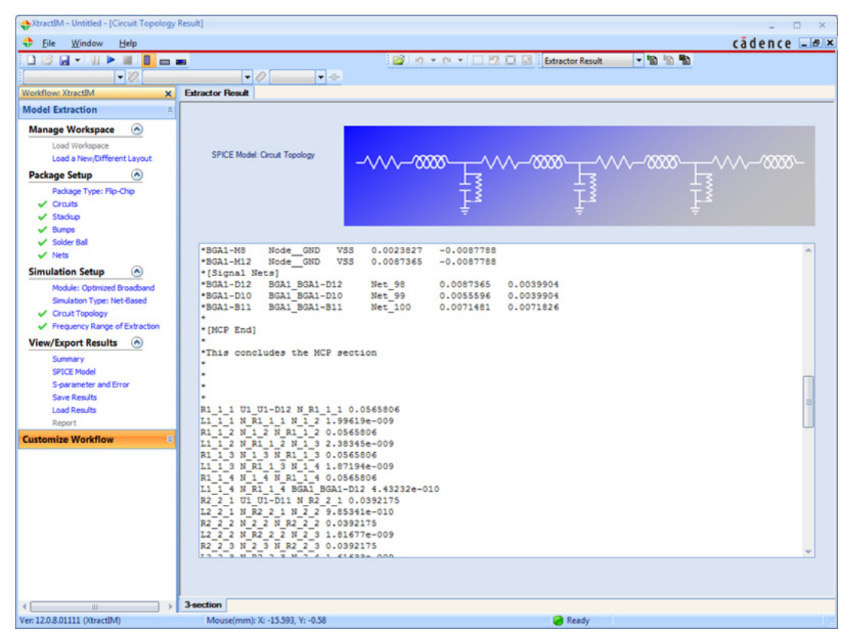Collapse the Manage Workspace section

point(137,130)
